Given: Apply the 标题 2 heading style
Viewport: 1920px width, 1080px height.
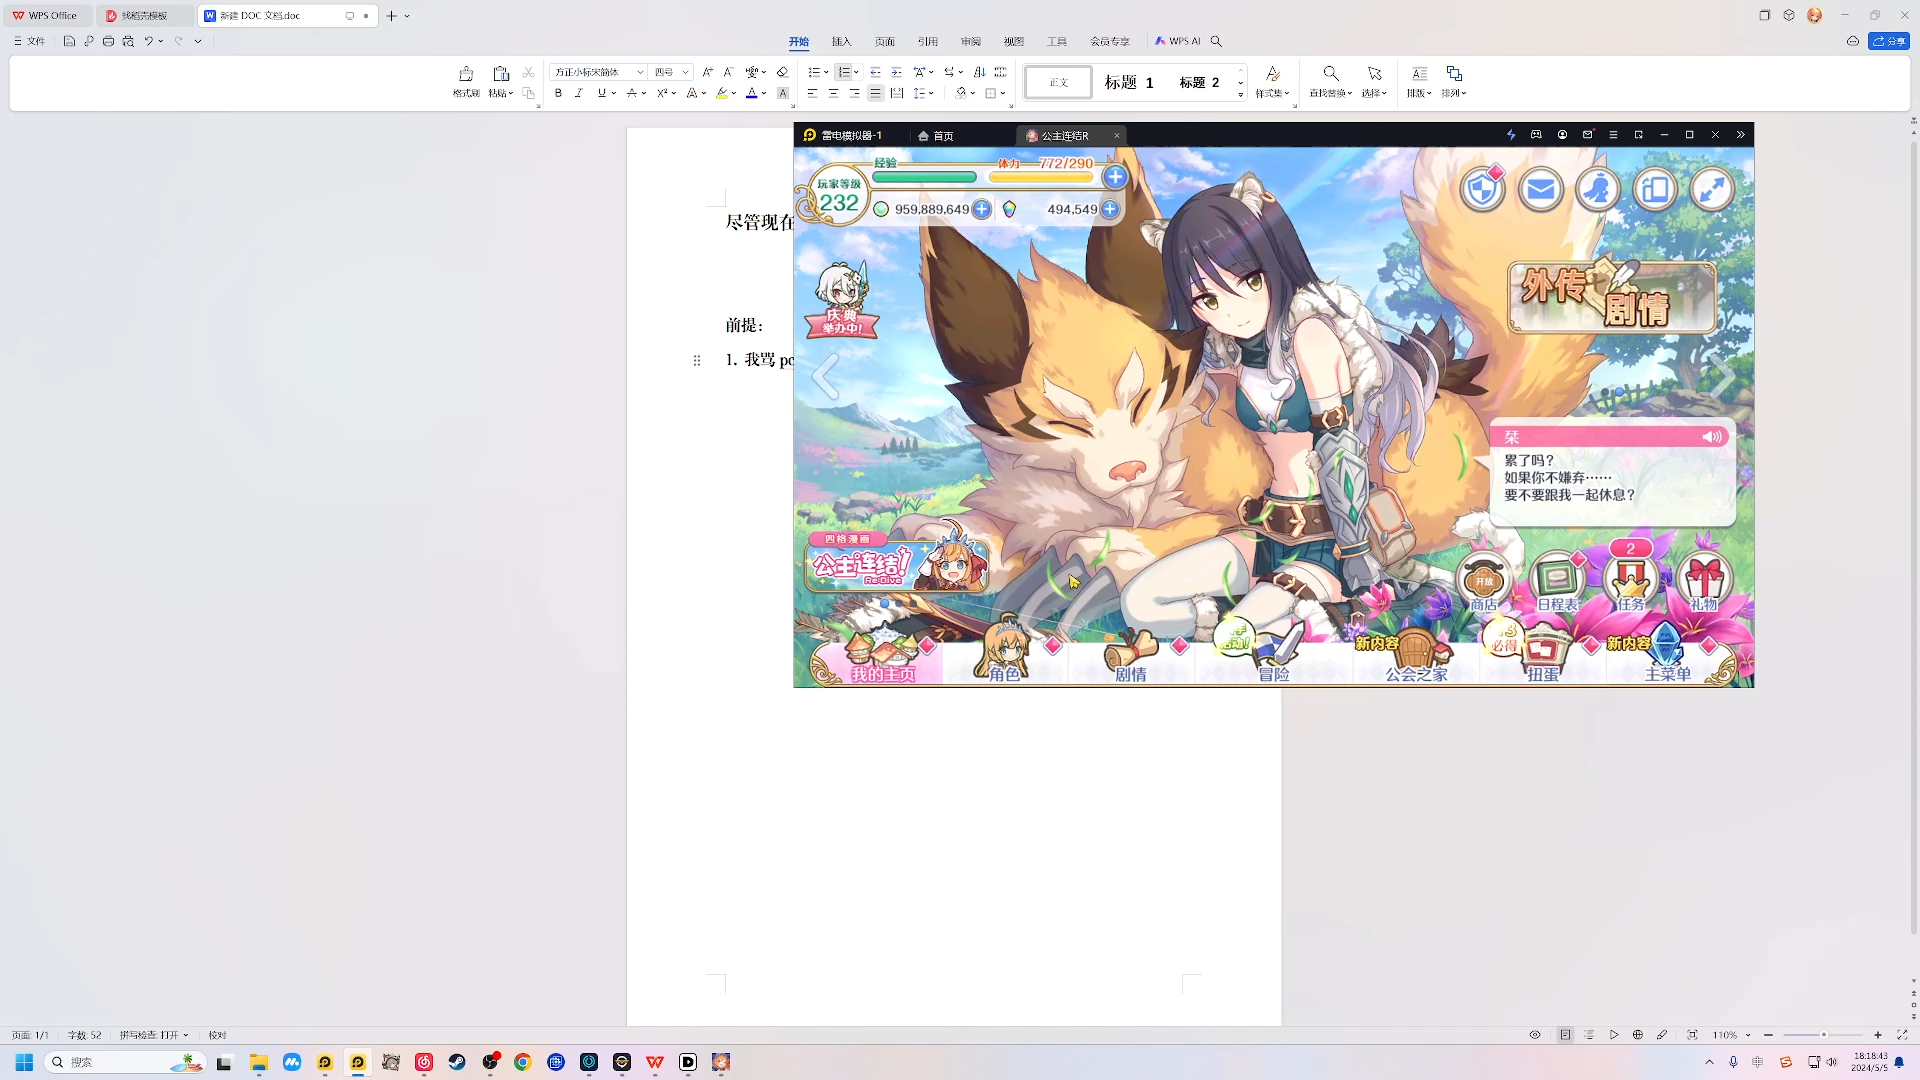Looking at the screenshot, I should pos(1199,82).
